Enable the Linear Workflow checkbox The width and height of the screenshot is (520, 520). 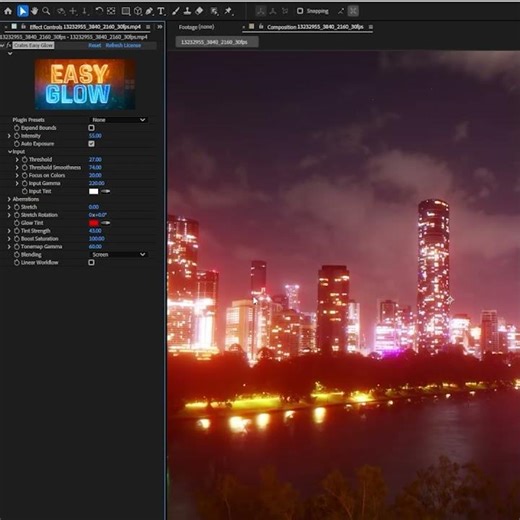(91, 262)
